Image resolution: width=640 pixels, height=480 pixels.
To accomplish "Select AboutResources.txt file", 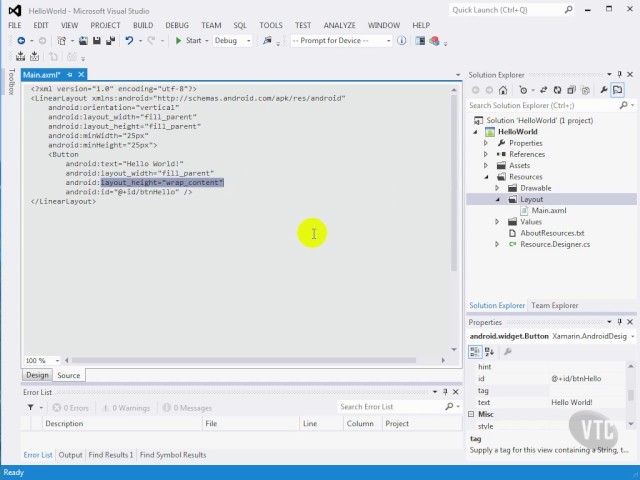I will (x=552, y=233).
